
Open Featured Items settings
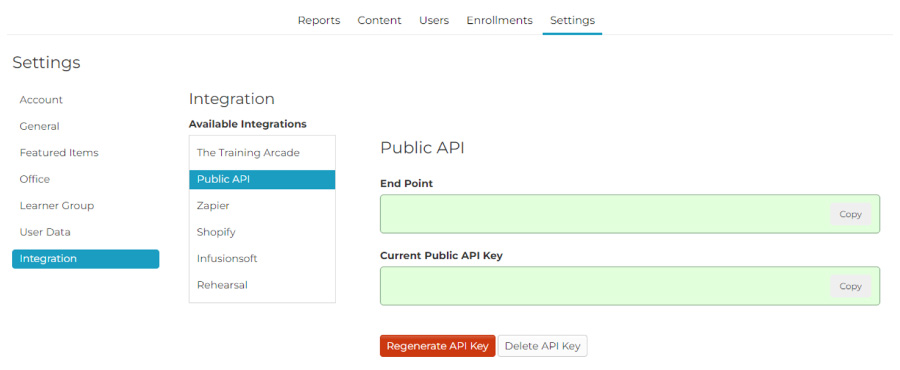[59, 153]
